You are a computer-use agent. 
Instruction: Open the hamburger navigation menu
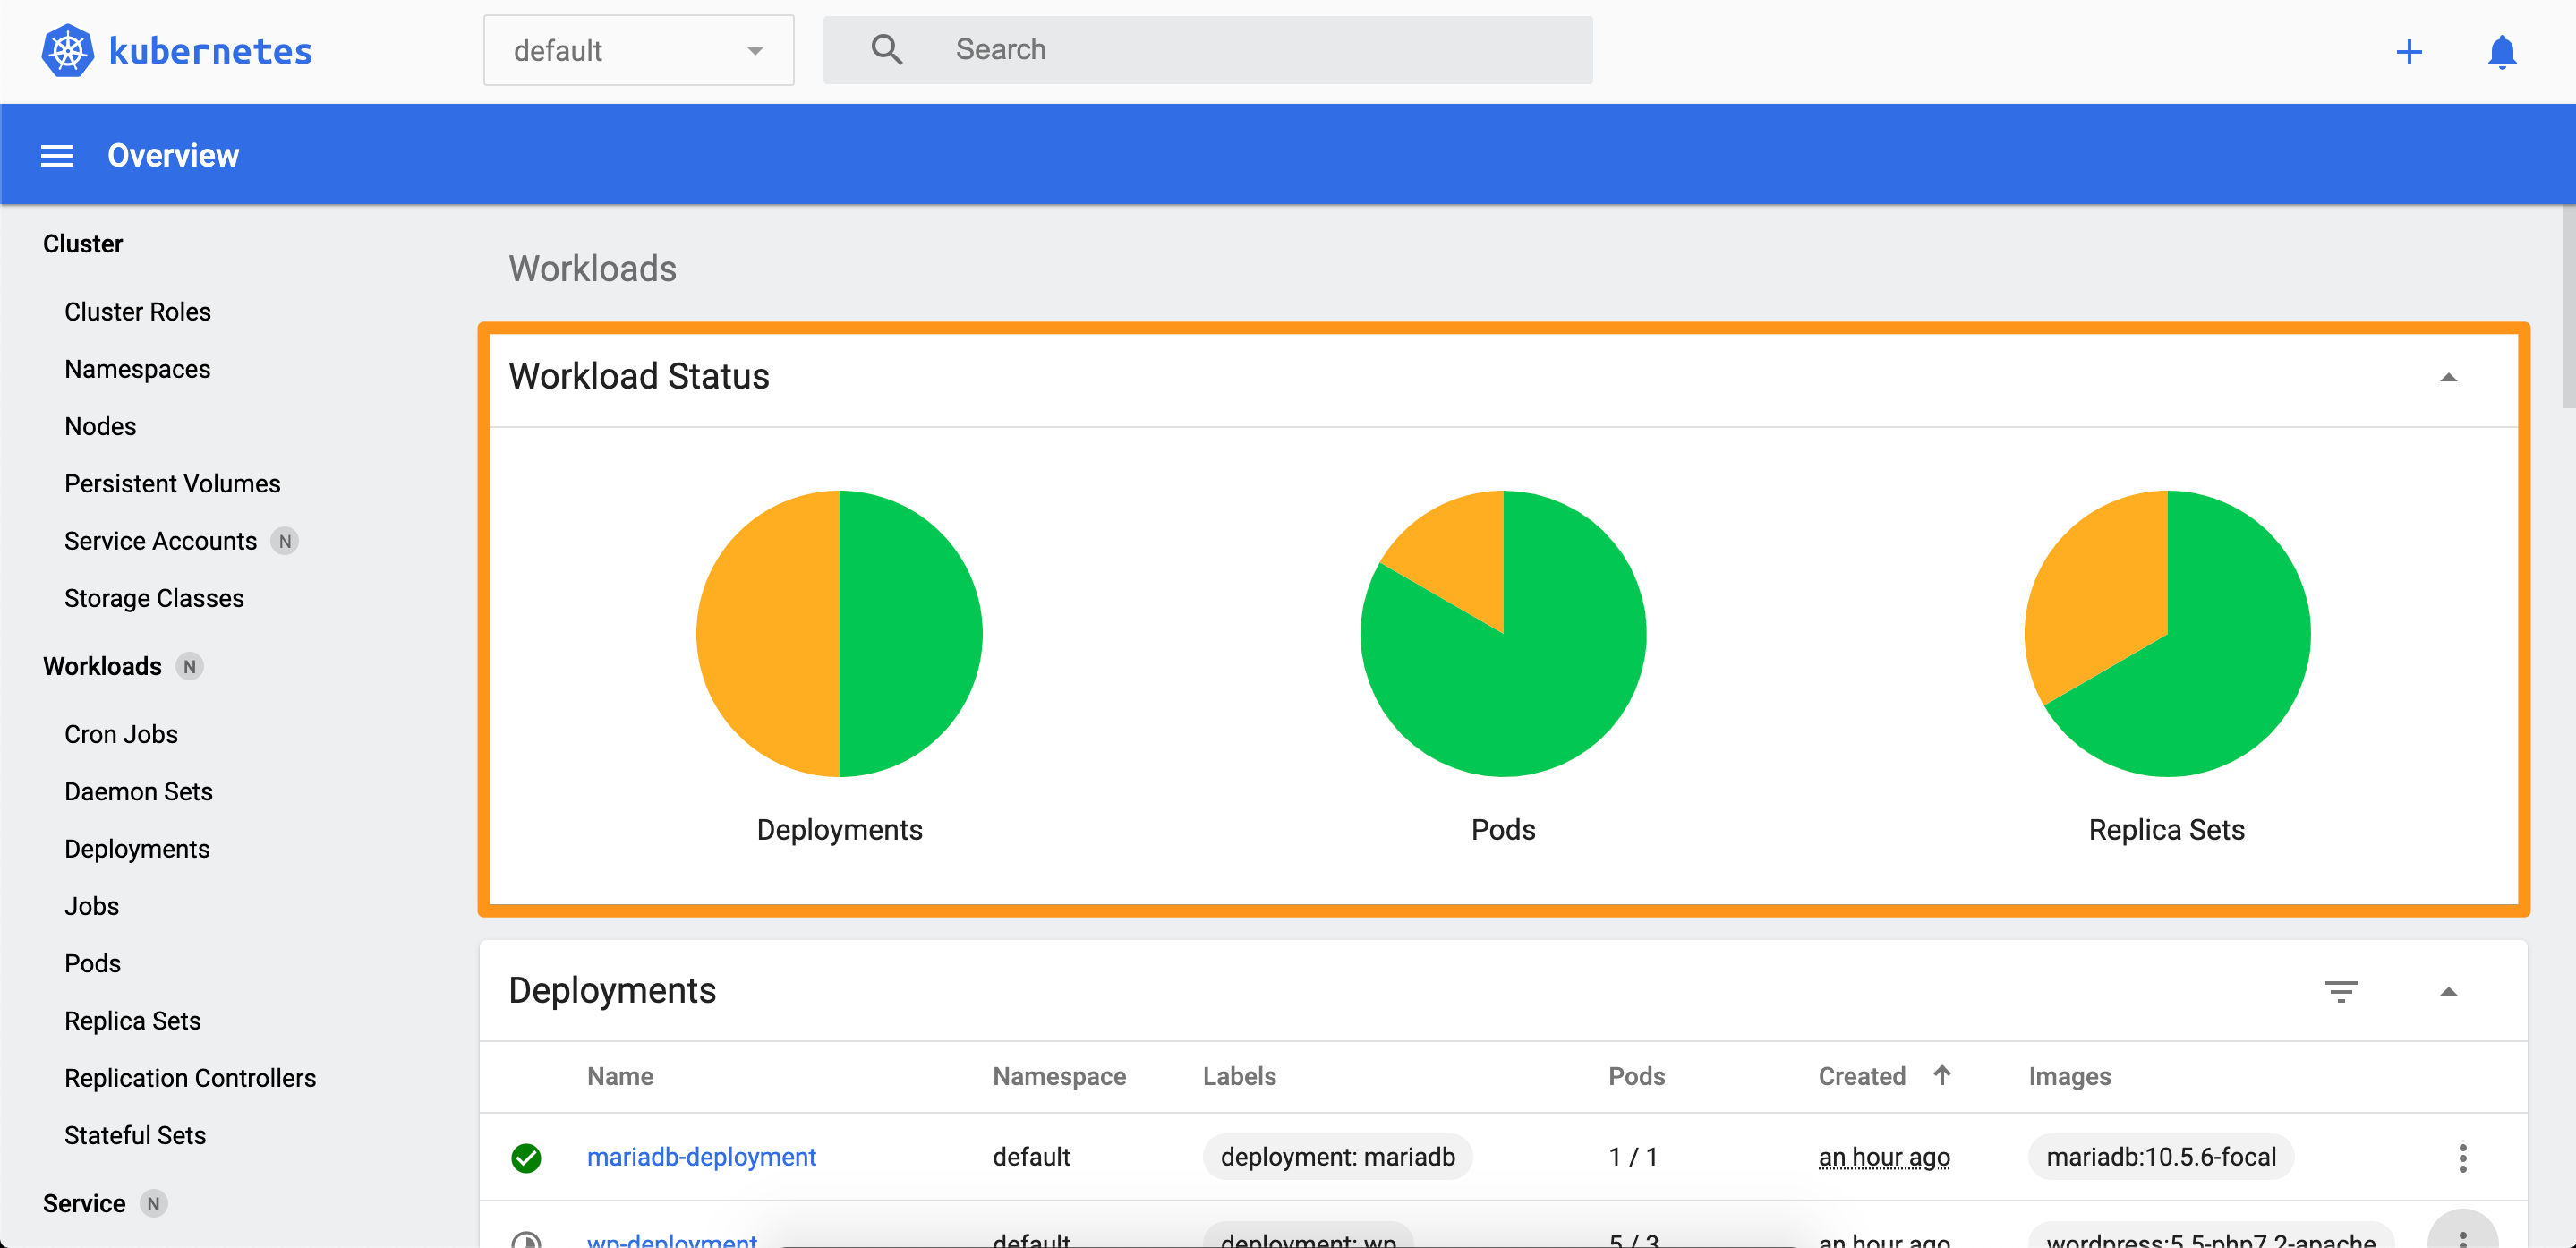tap(57, 156)
